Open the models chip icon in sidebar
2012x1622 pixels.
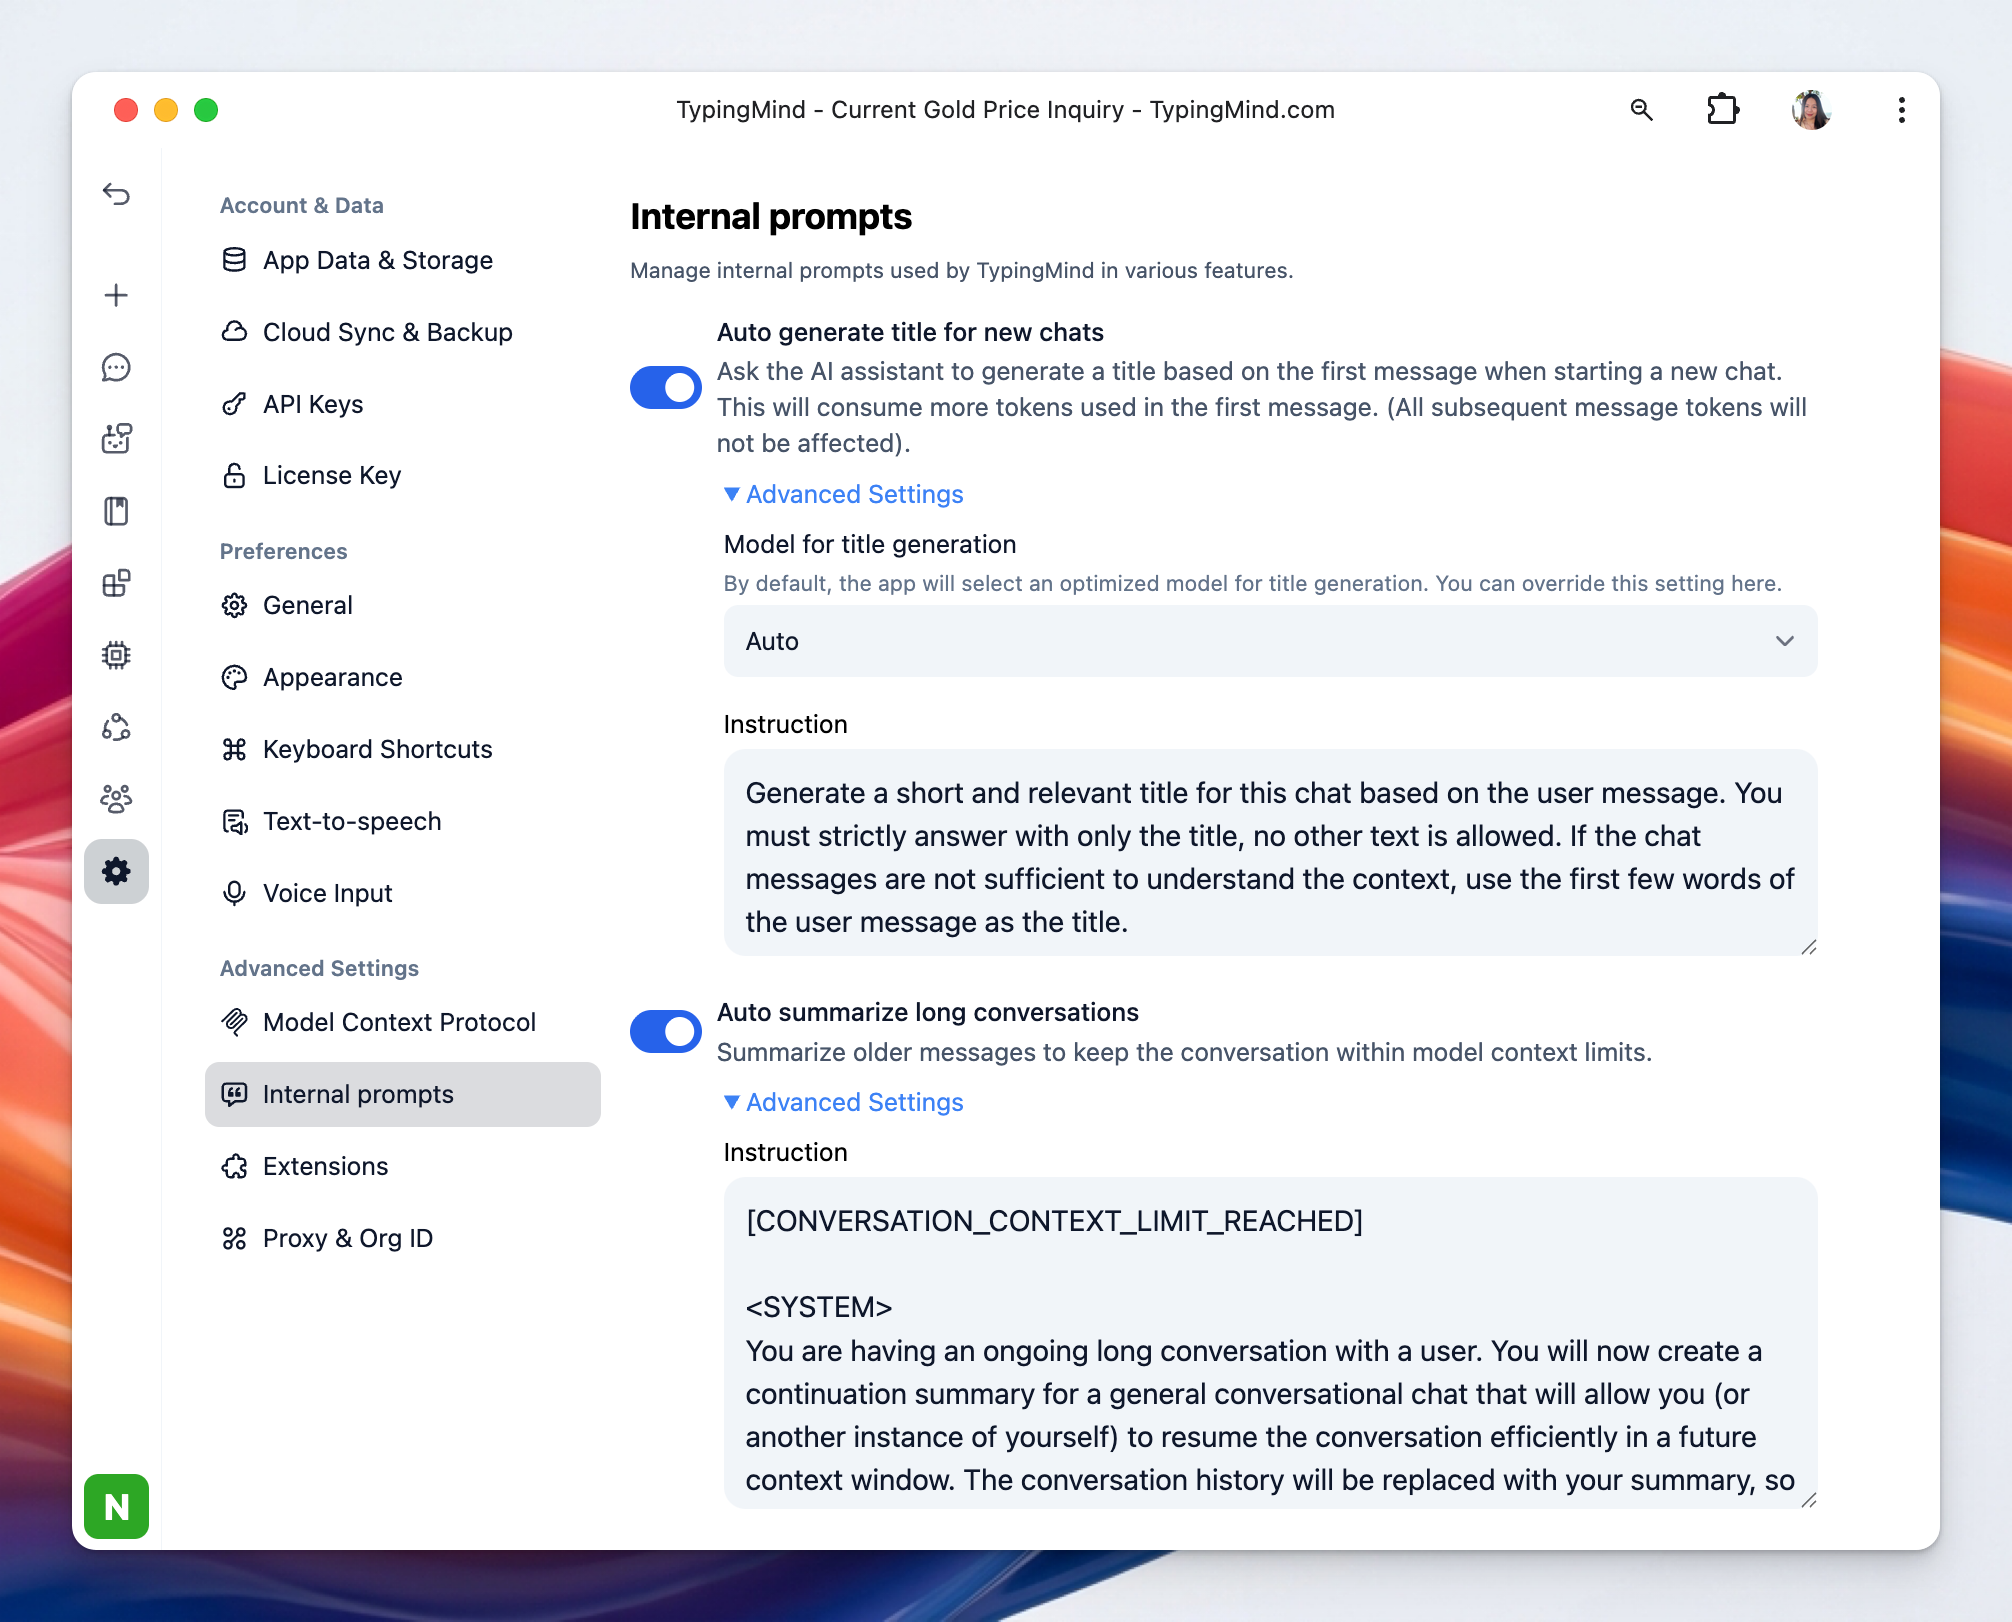tap(116, 655)
